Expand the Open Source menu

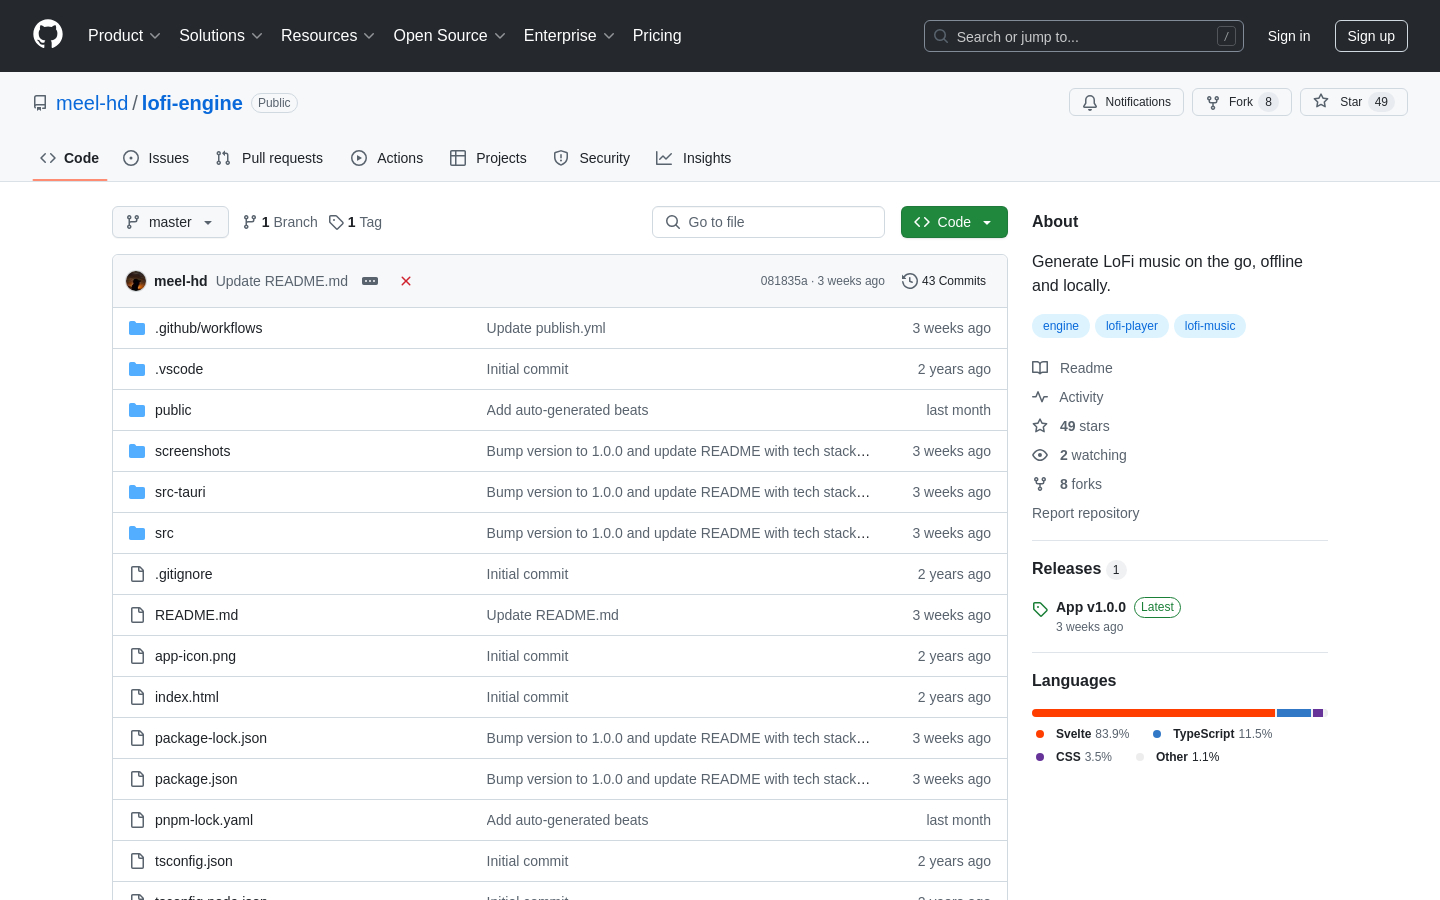[450, 36]
